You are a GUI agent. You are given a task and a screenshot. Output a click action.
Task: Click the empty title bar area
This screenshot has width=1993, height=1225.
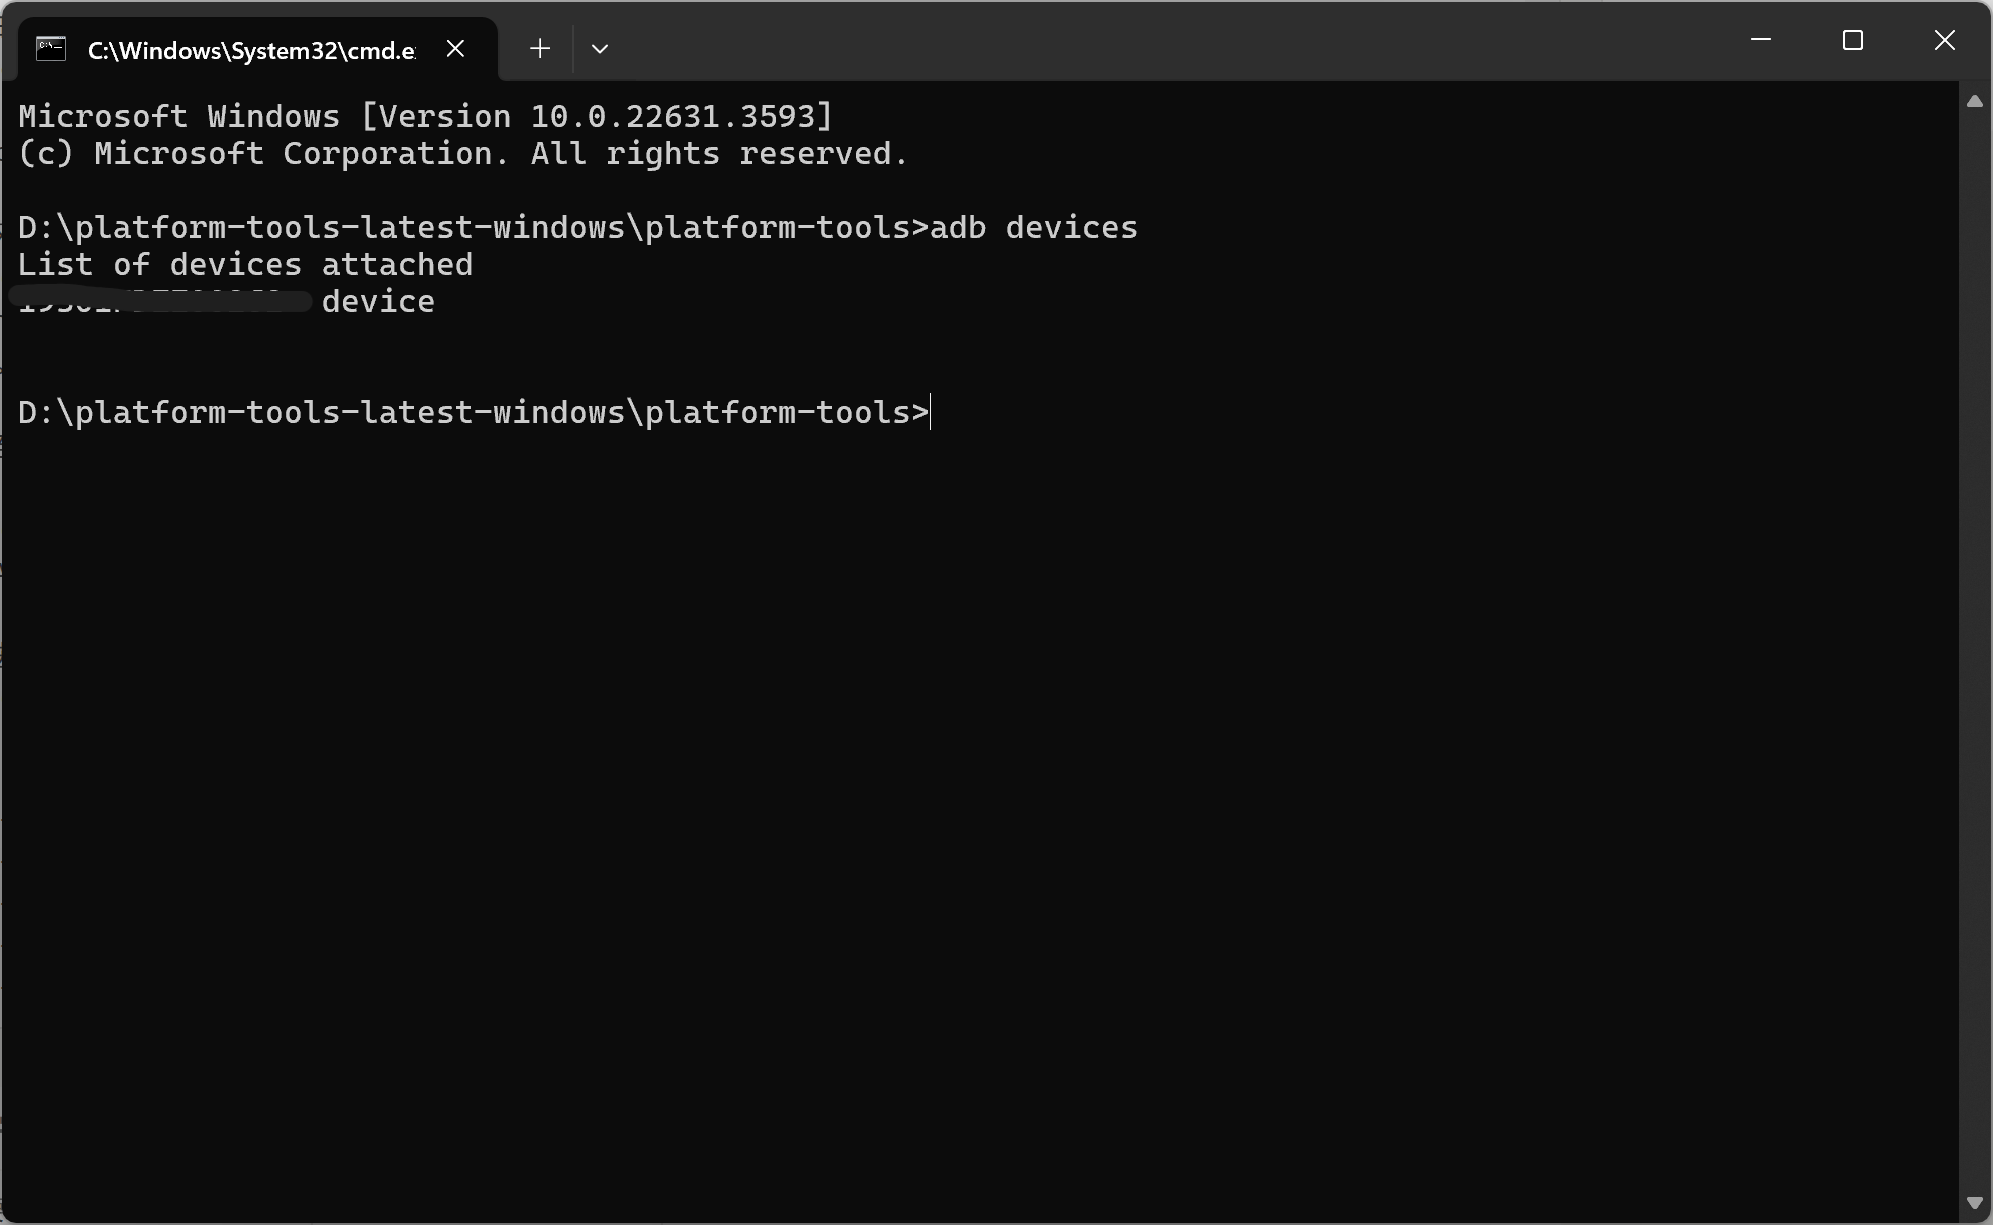[x=1170, y=40]
